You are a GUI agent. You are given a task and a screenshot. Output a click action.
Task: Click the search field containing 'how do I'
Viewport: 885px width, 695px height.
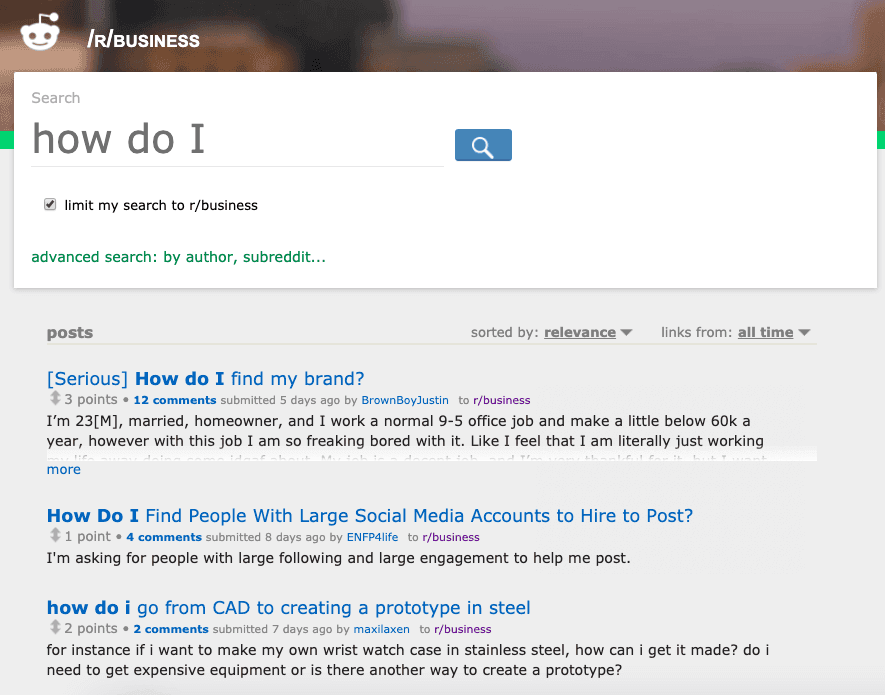pos(236,140)
